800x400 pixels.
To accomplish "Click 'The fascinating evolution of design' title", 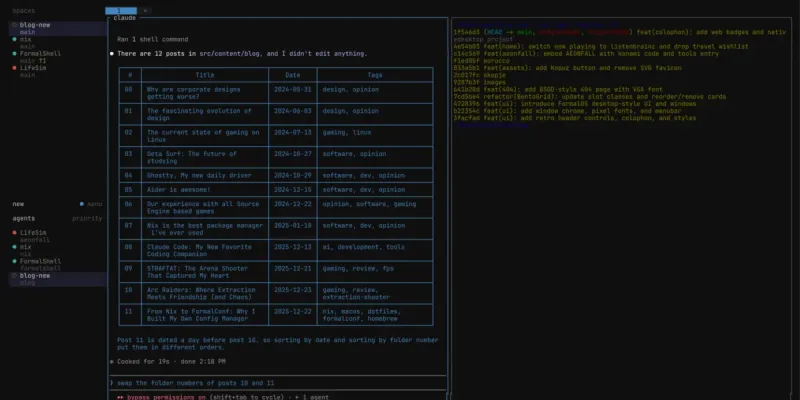I will [x=199, y=114].
